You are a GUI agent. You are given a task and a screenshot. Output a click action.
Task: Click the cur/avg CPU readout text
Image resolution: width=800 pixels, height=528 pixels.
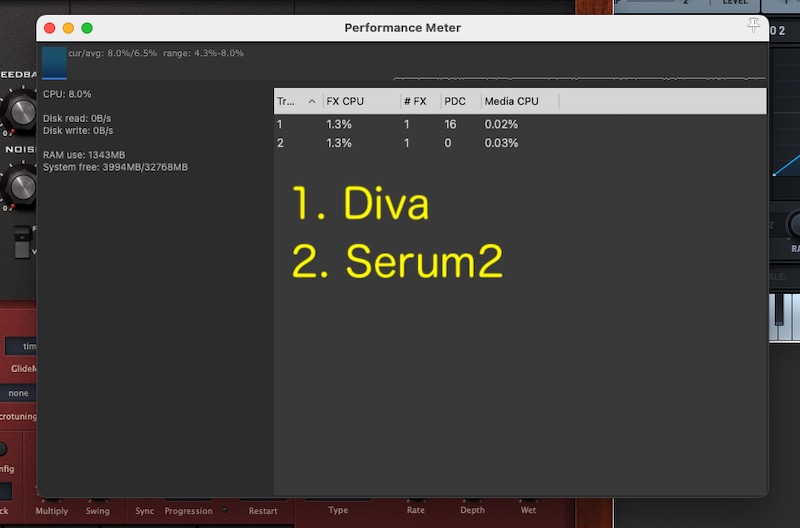[x=156, y=53]
